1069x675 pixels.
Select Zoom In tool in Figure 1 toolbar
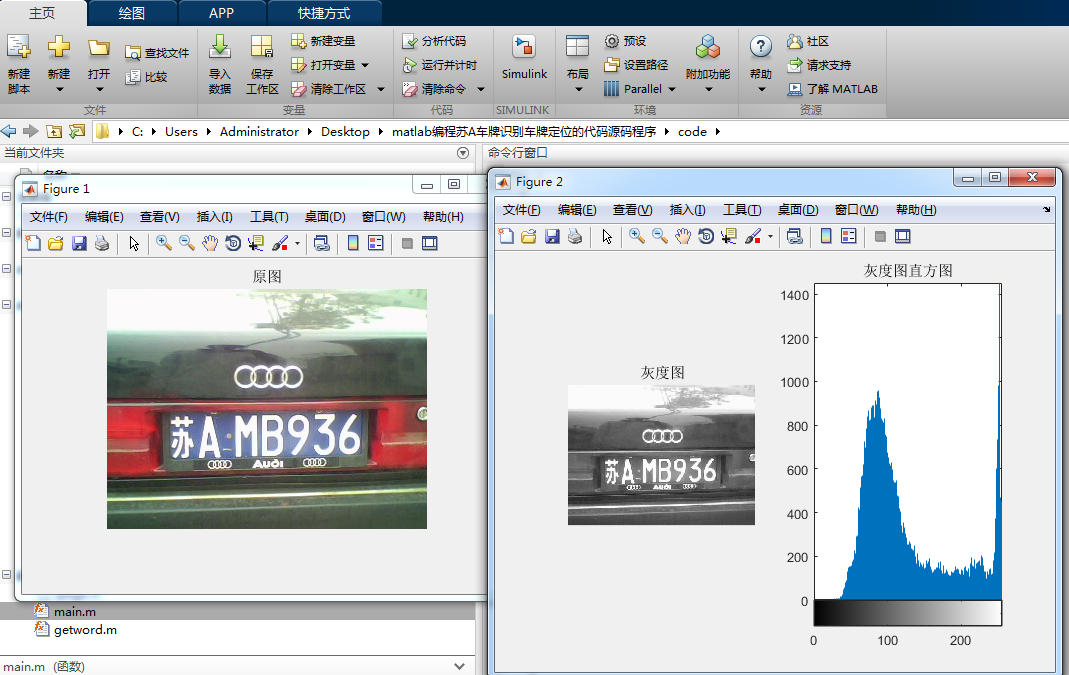[x=164, y=243]
